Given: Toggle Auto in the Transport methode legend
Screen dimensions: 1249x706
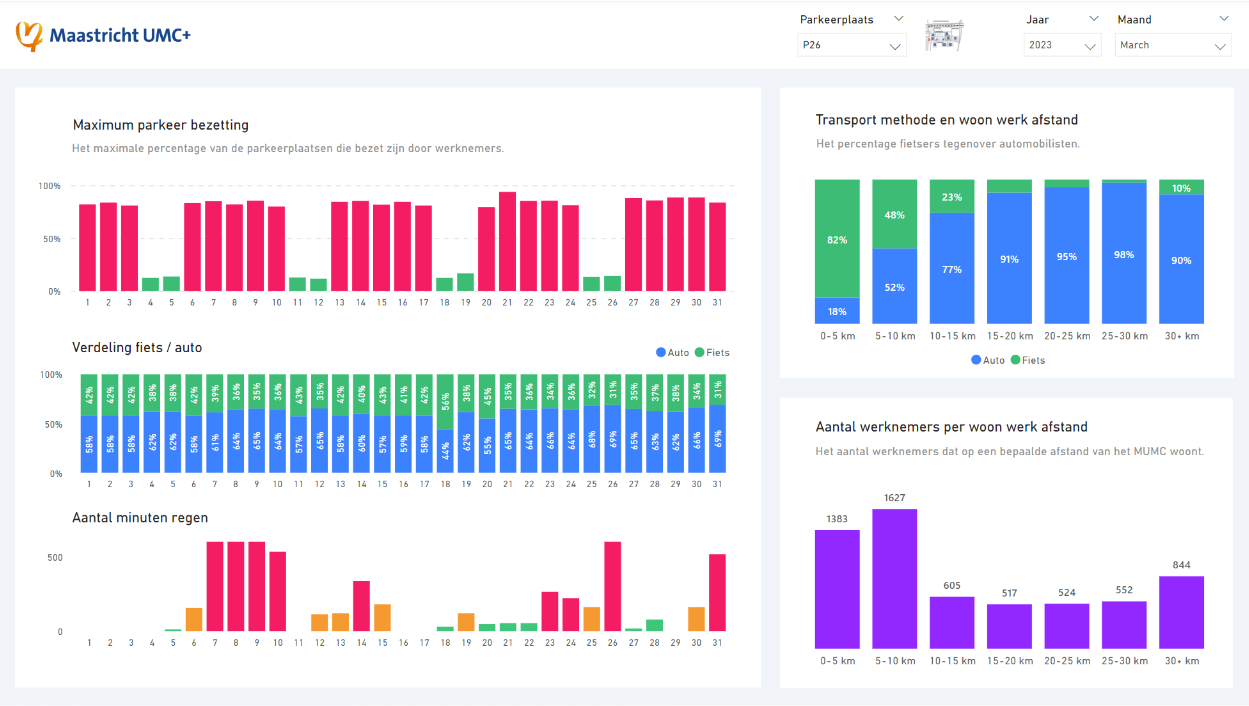Looking at the screenshot, I should pos(985,359).
